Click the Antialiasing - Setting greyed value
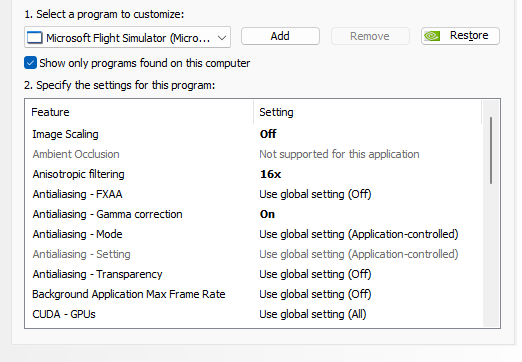 [x=359, y=254]
